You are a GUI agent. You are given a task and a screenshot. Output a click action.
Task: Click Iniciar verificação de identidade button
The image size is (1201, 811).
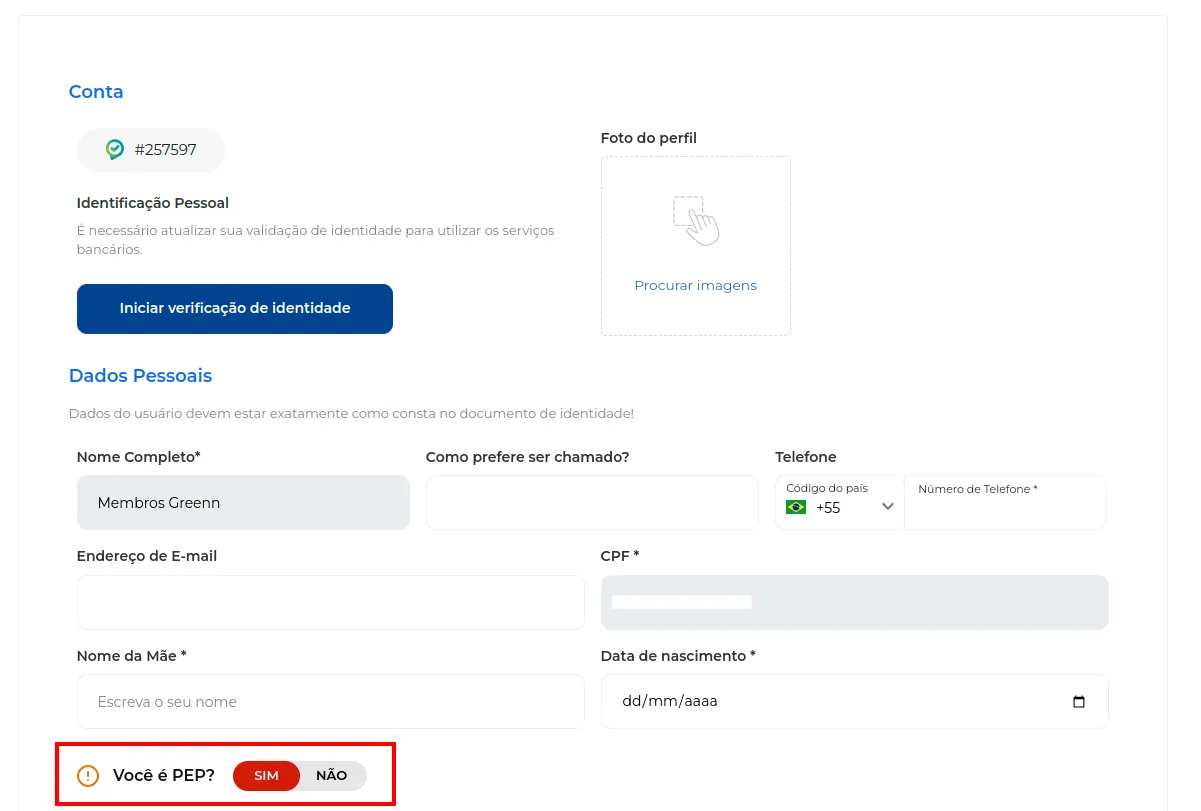tap(235, 308)
